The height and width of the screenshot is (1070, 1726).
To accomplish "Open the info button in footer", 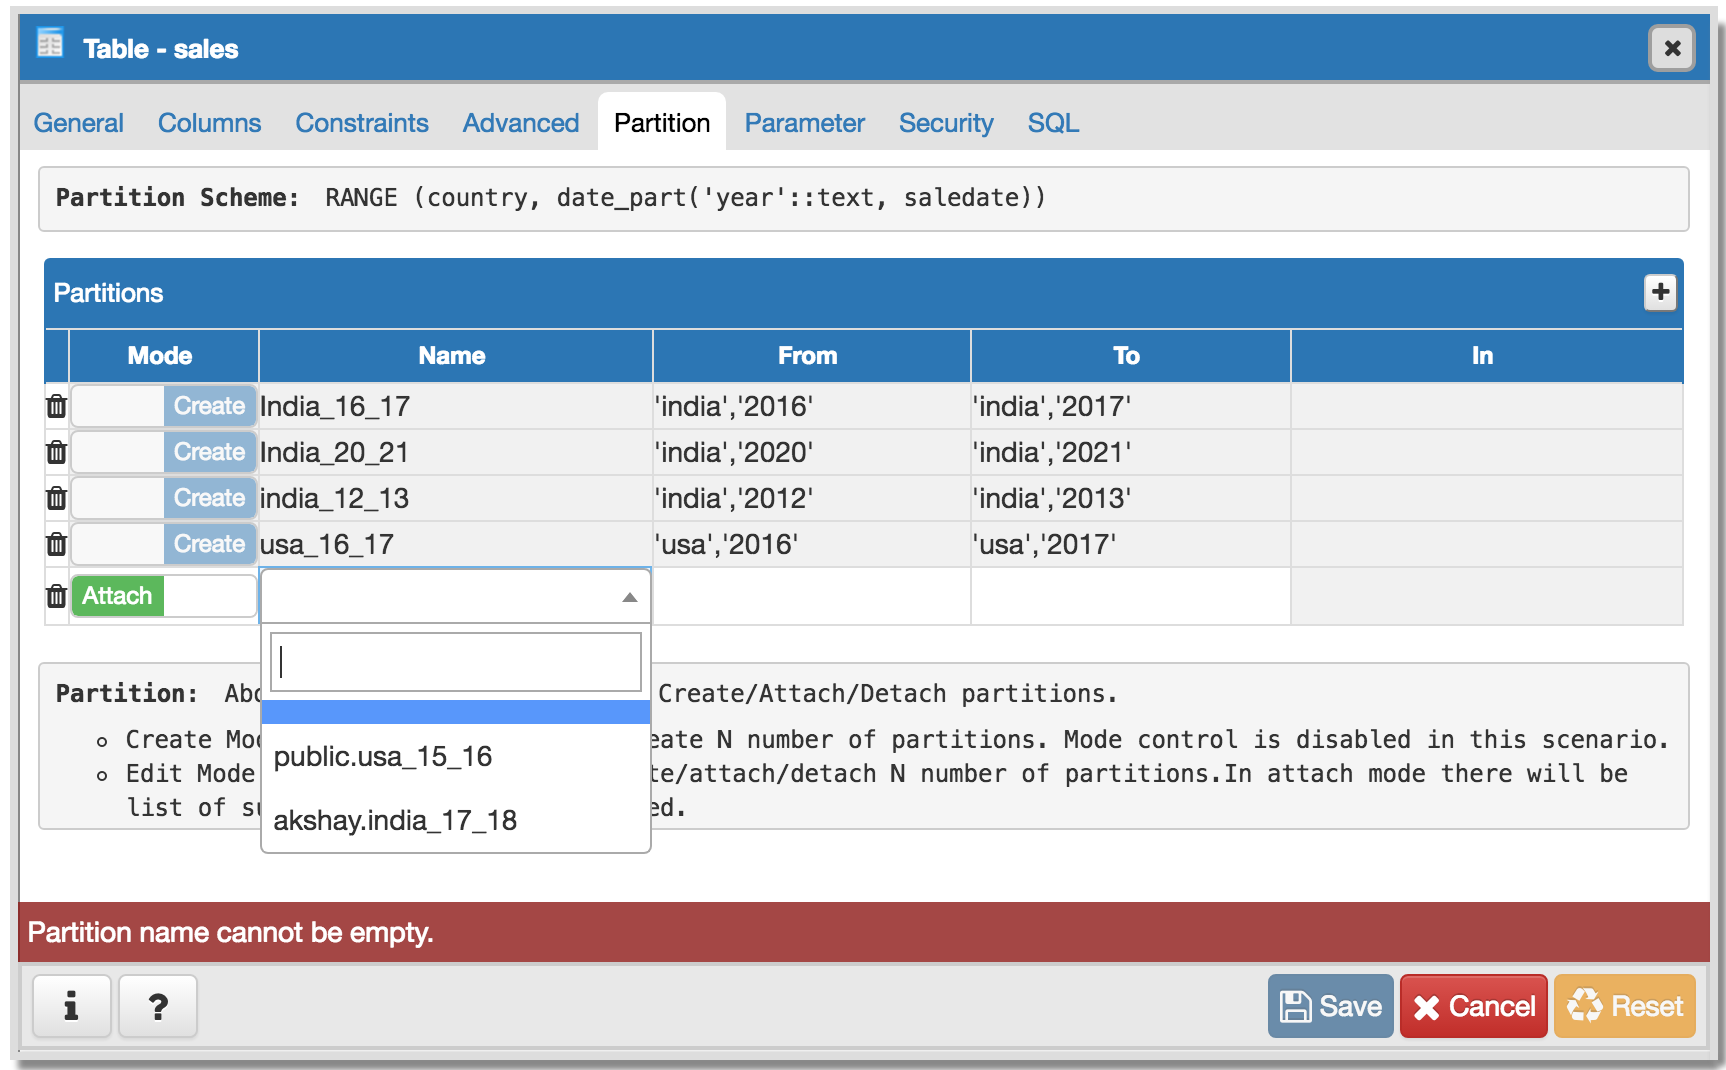I will (x=71, y=1006).
